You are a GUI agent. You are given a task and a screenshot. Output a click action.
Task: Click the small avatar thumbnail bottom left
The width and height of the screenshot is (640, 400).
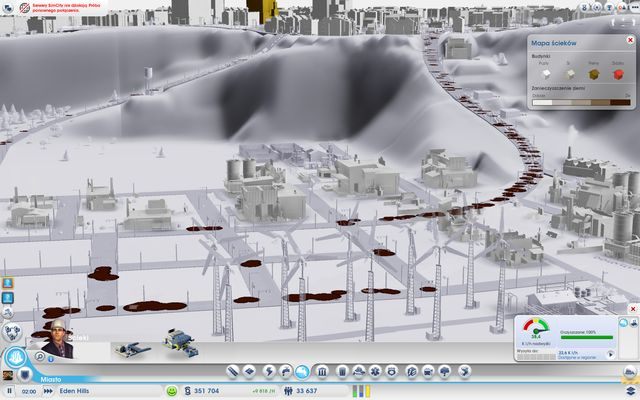point(7,375)
